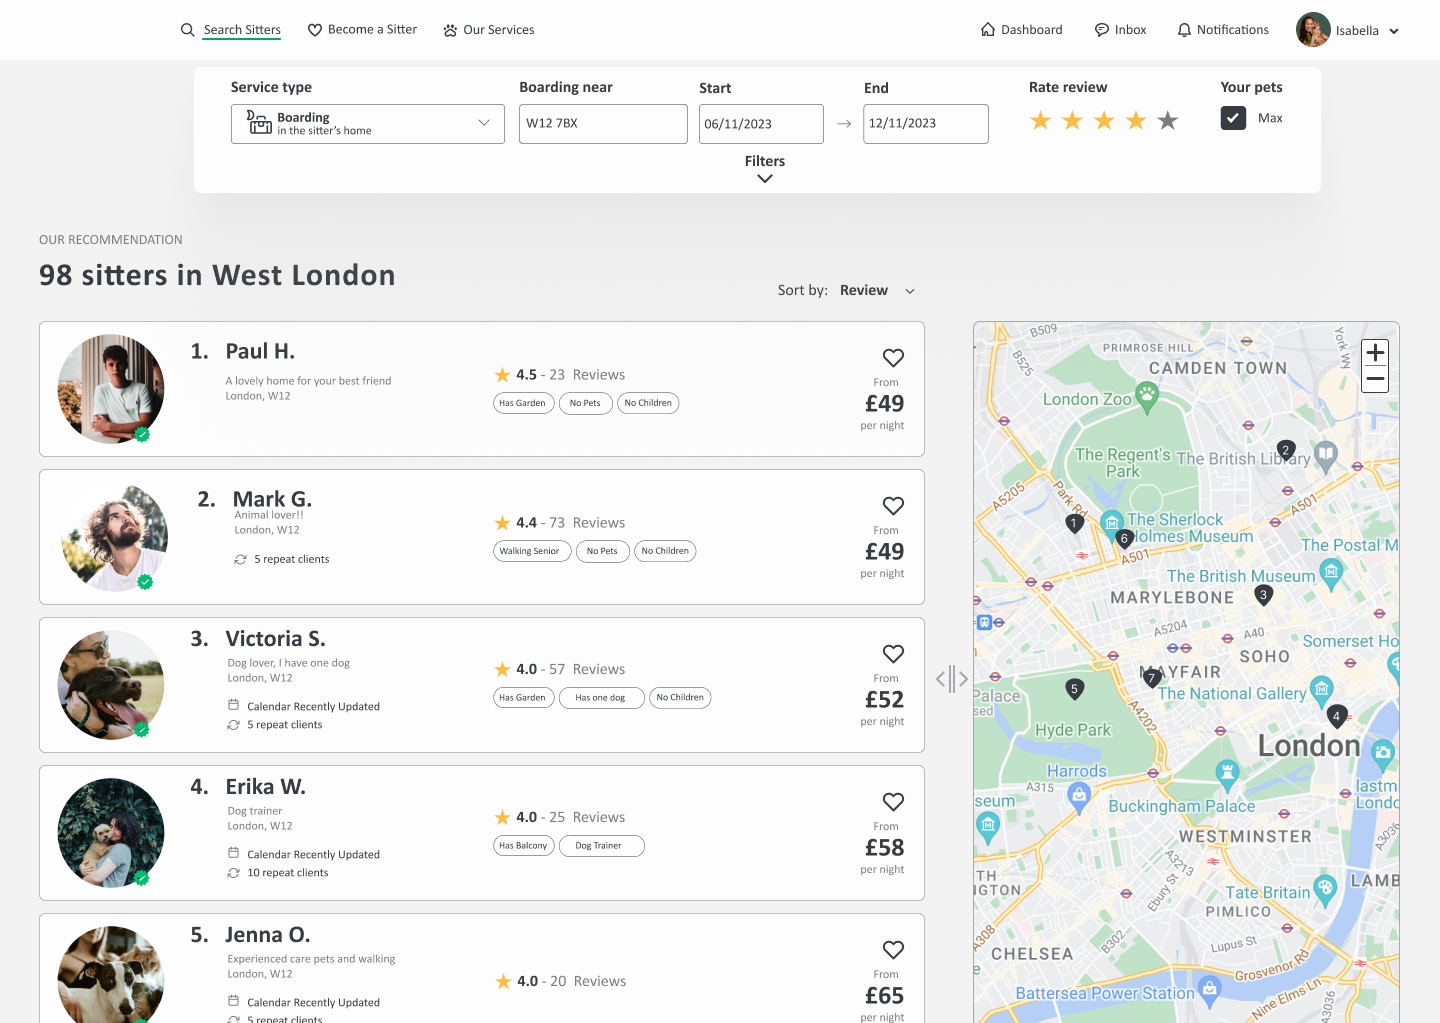Toggle the Has one dog tag on Victoria S.

coord(600,698)
